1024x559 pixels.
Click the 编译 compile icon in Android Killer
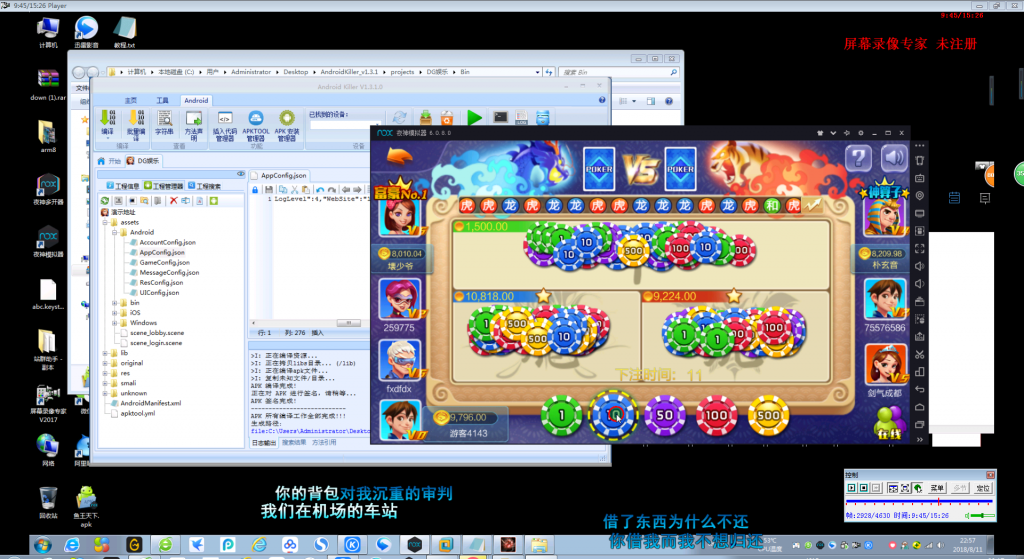(107, 122)
